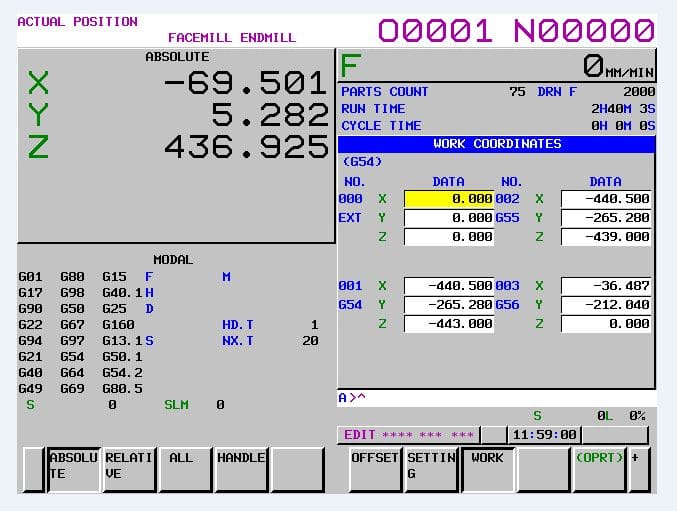The height and width of the screenshot is (511, 677).
Task: Select the EXT Z offset data field
Action: tap(449, 237)
